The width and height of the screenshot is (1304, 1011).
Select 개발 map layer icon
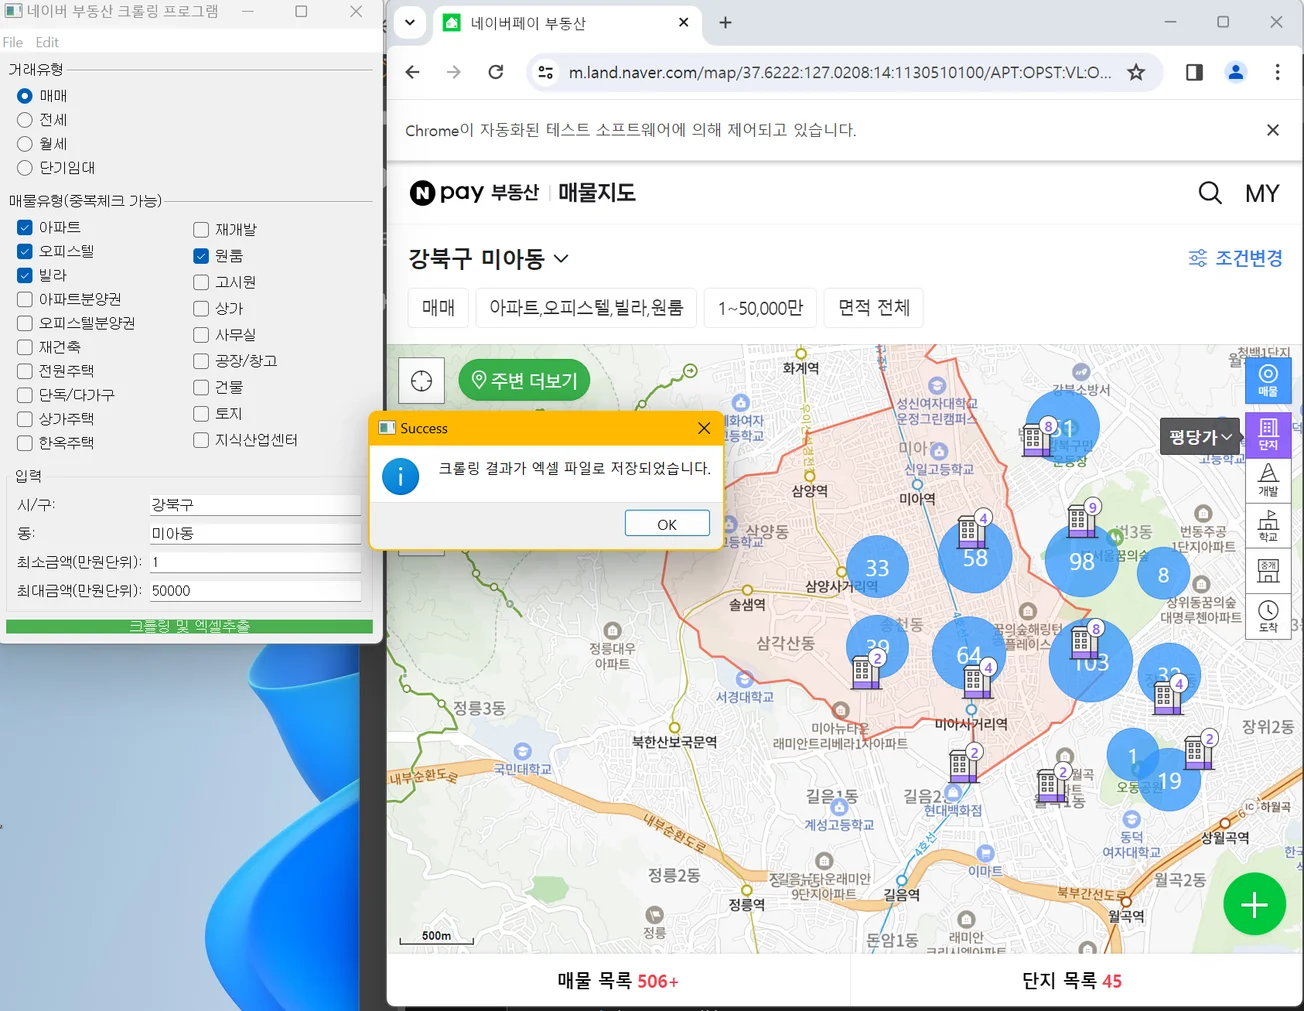tap(1268, 480)
